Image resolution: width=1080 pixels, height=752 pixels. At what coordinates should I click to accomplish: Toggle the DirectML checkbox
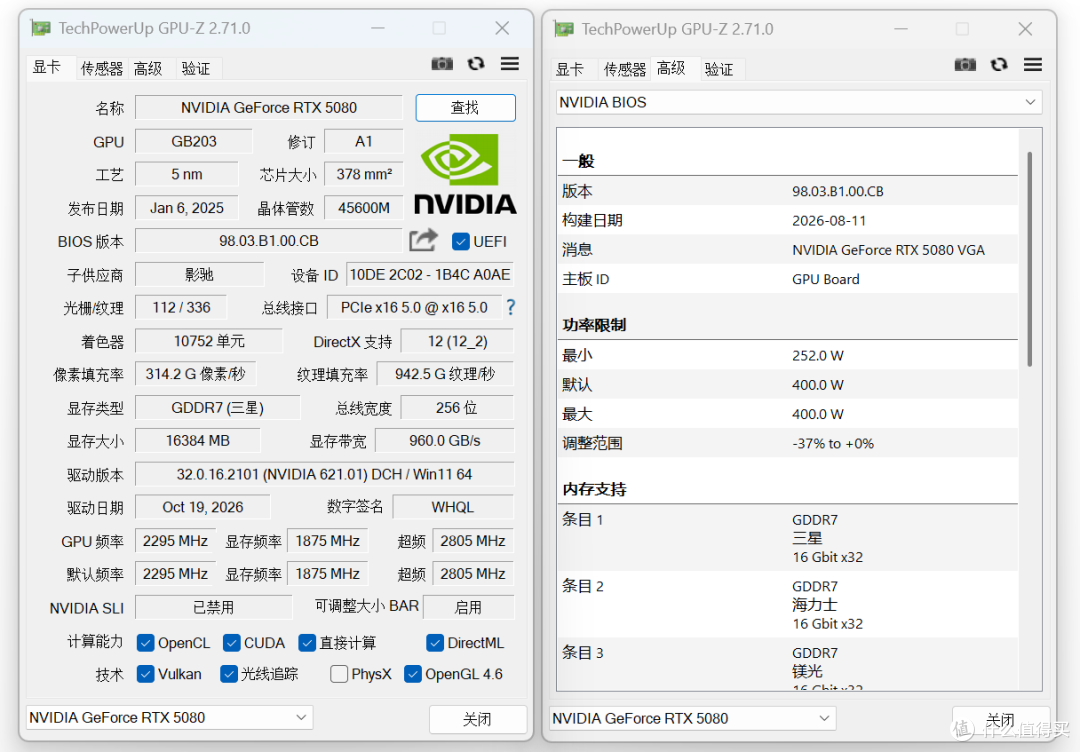click(435, 643)
